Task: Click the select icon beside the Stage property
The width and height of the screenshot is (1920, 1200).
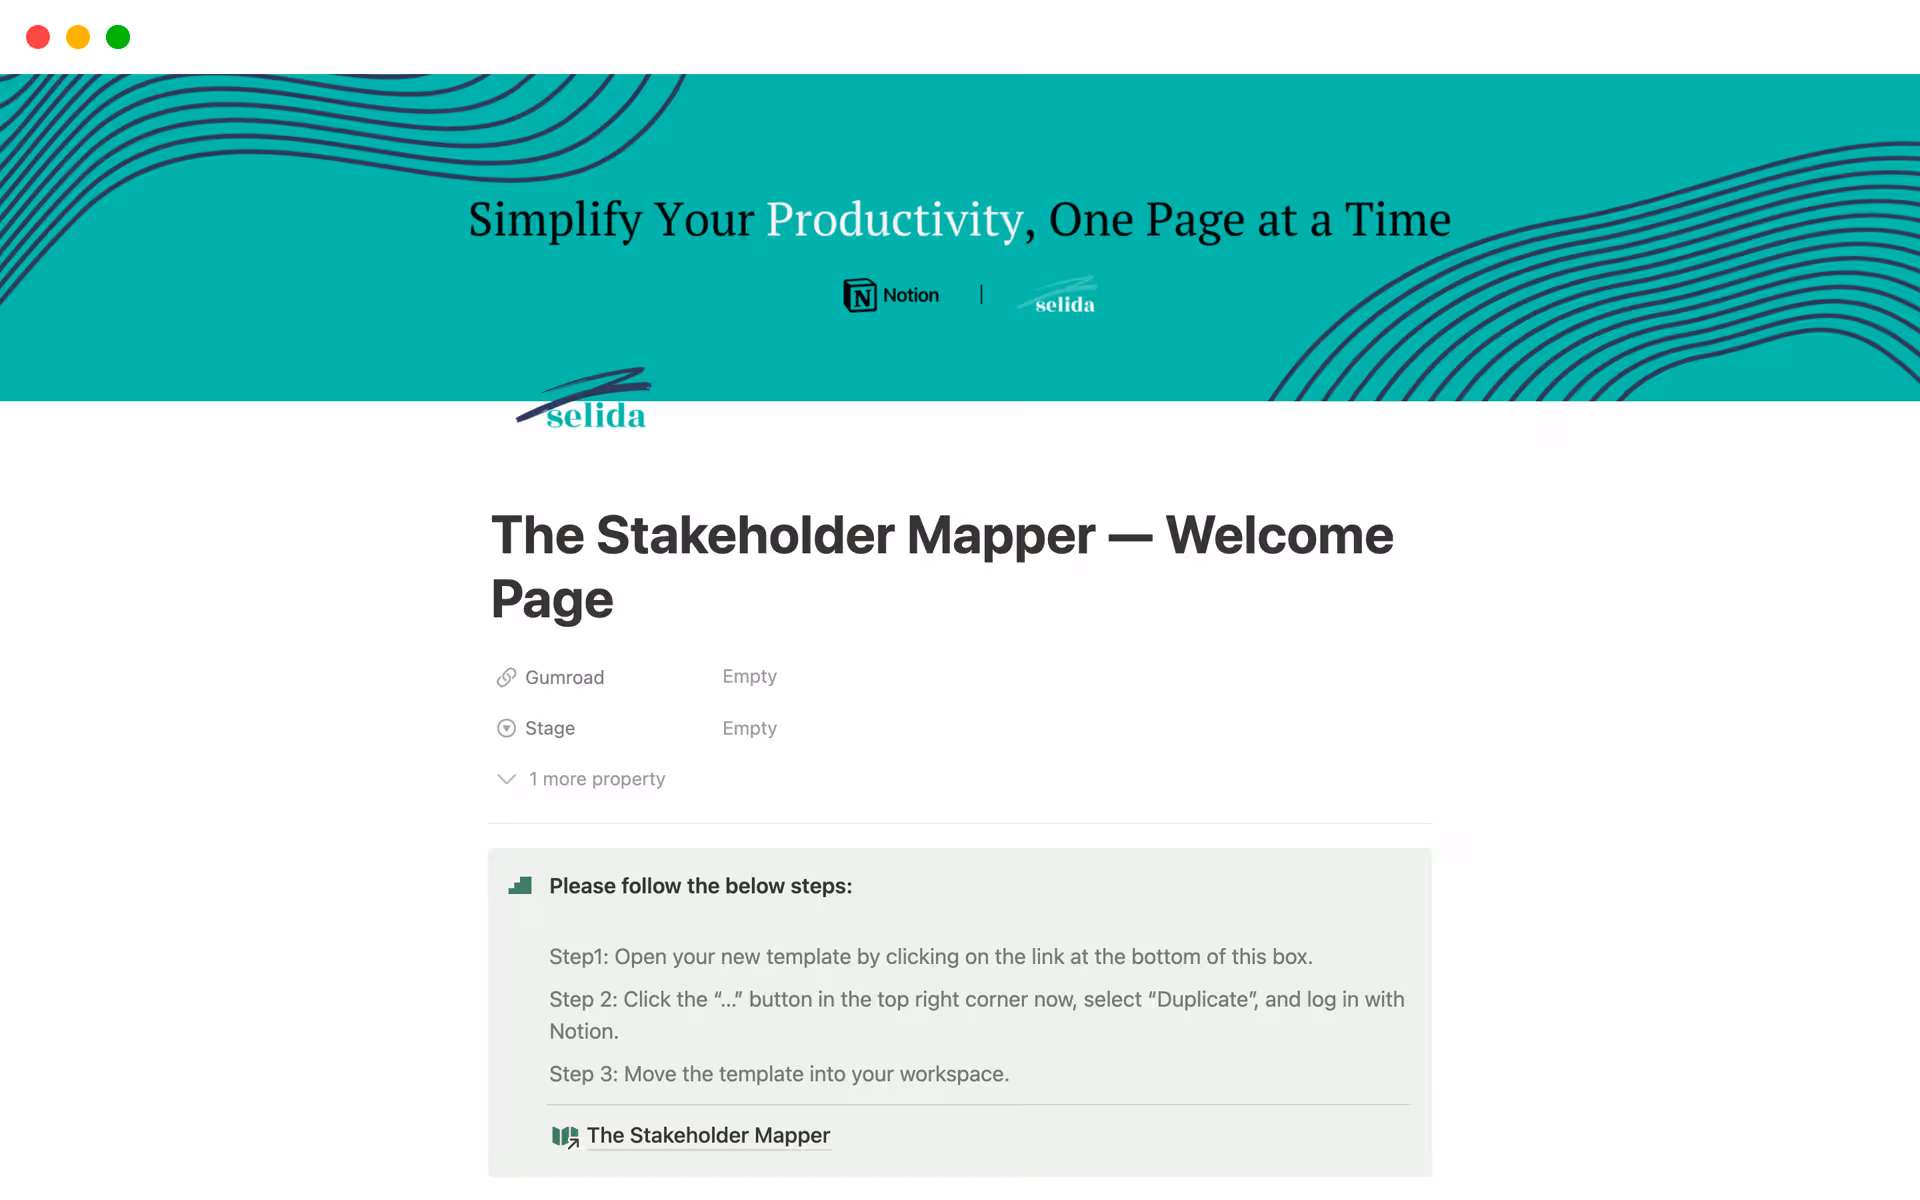Action: tap(506, 728)
